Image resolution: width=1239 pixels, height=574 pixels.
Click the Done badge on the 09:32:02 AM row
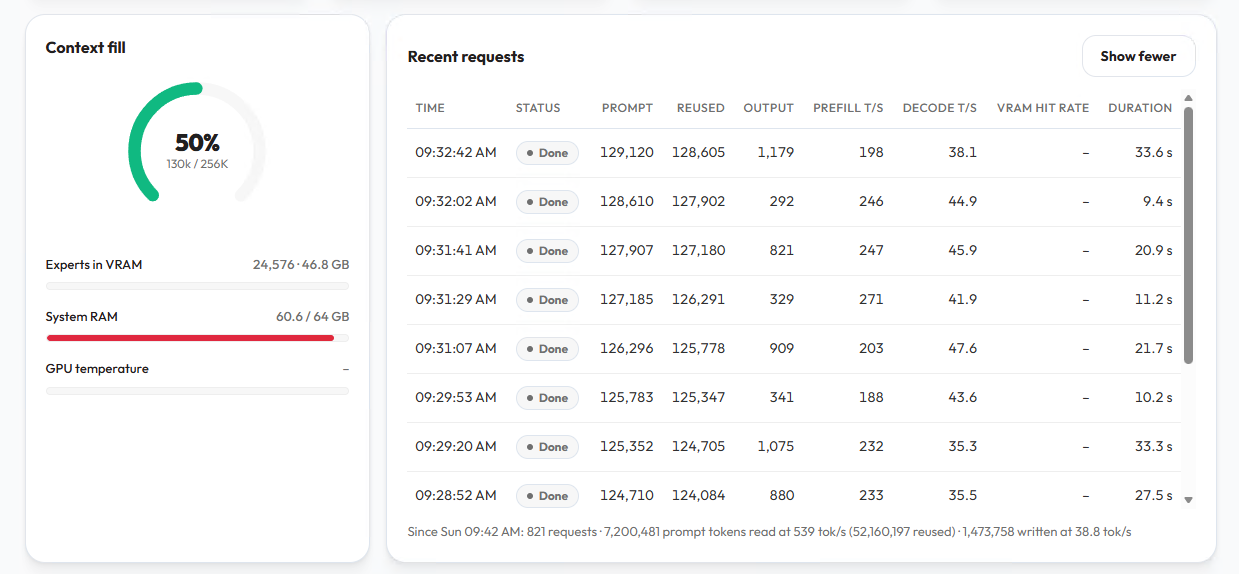pos(547,202)
